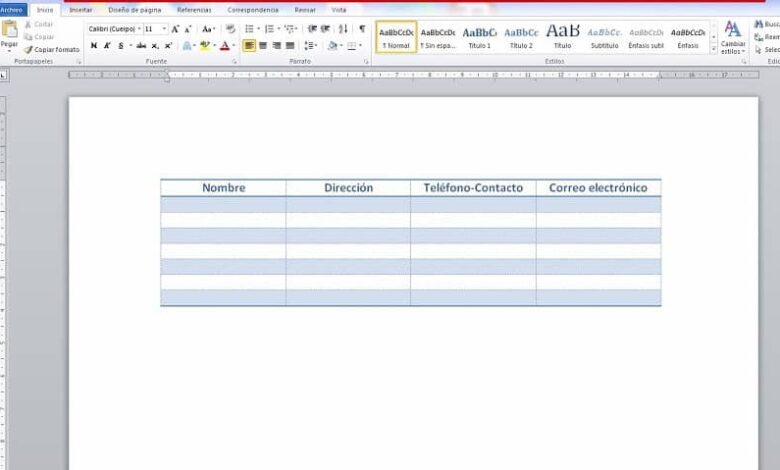The image size is (780, 470).
Task: Toggle align text right
Action: pos(277,46)
